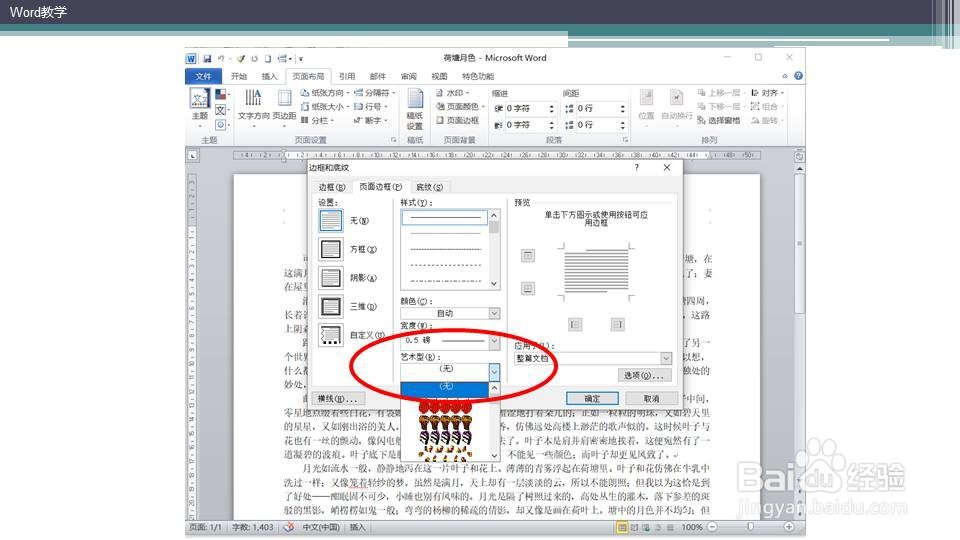
Task: Click the down arrow of the art list scrollbar
Action: [494, 456]
